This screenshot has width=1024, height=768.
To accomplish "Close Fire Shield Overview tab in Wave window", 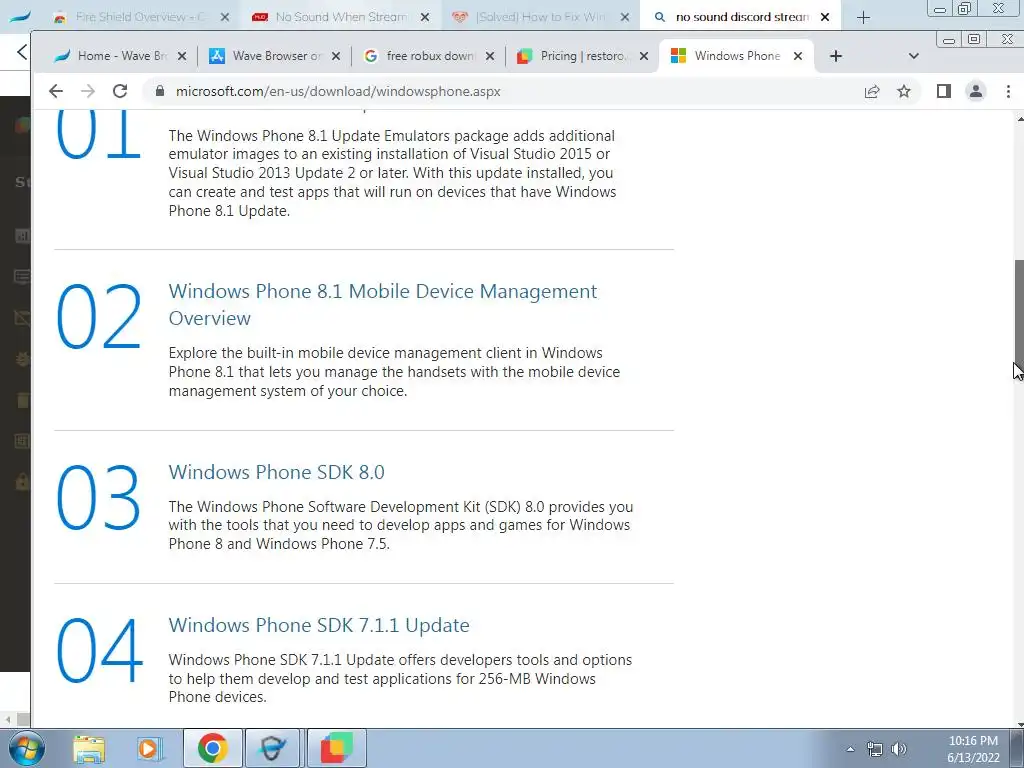I will pos(225,17).
